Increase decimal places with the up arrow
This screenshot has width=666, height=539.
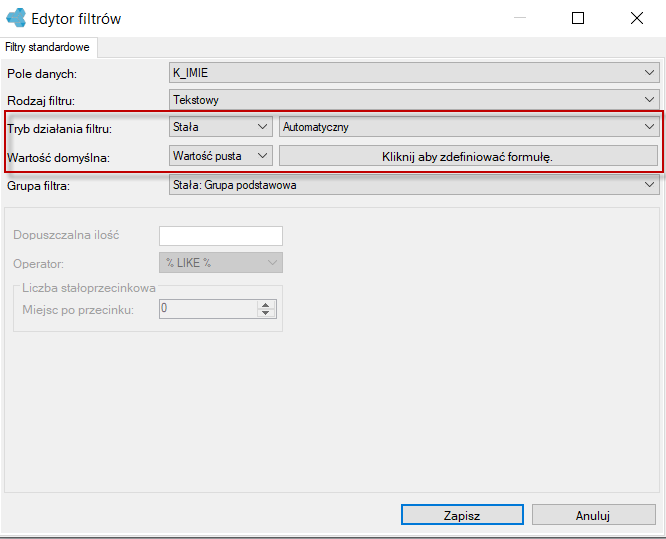[266, 305]
